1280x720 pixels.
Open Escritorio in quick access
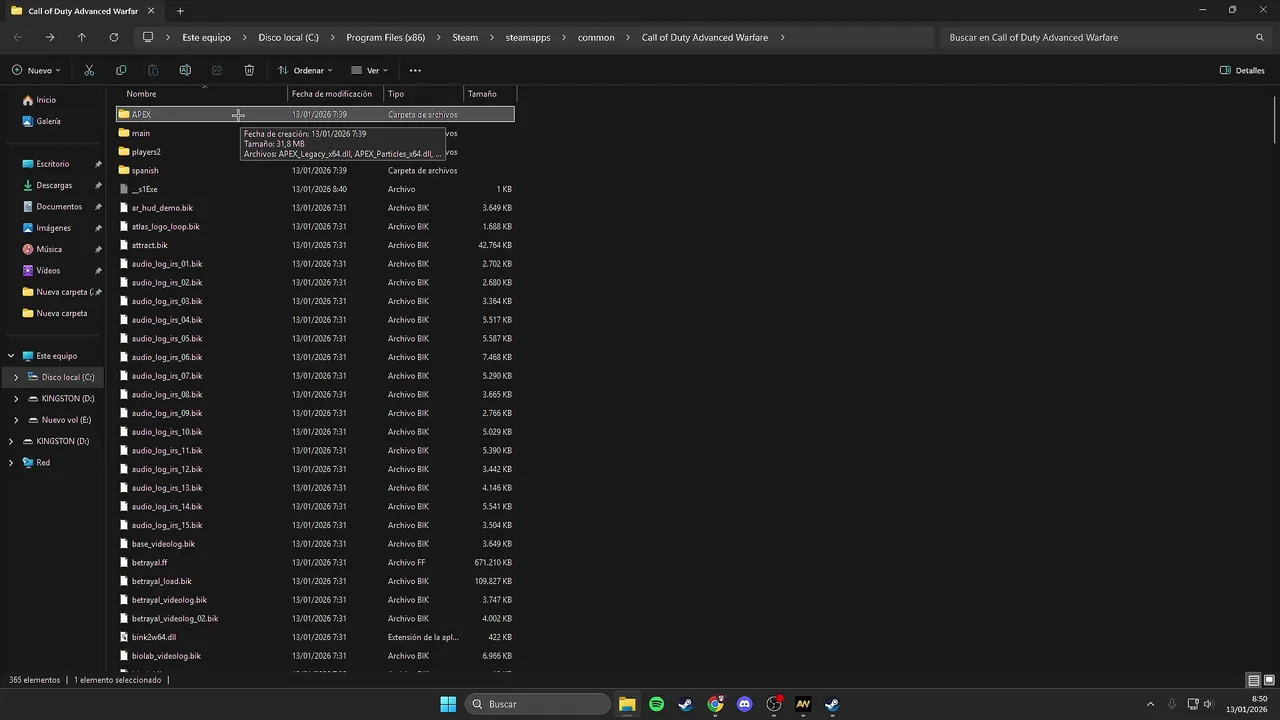[x=53, y=164]
